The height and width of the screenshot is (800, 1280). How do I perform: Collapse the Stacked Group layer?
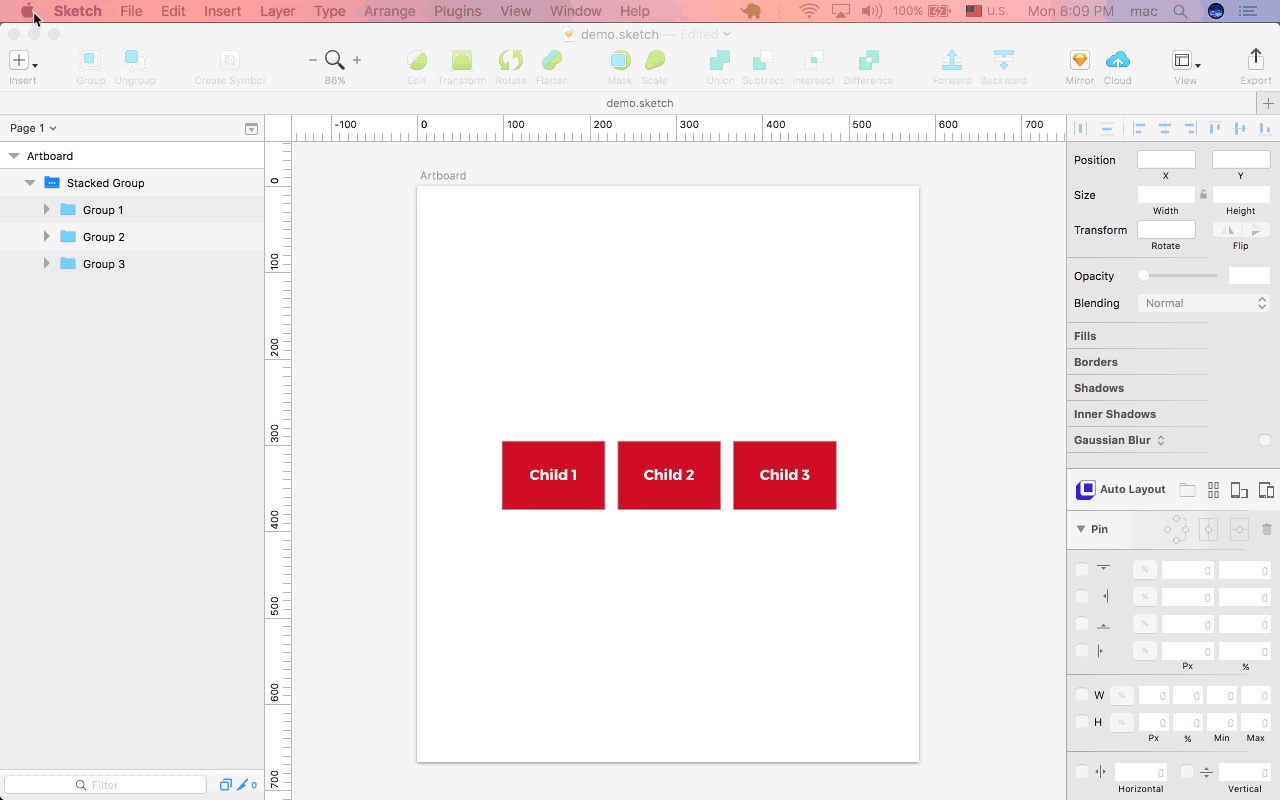pyautogui.click(x=30, y=183)
